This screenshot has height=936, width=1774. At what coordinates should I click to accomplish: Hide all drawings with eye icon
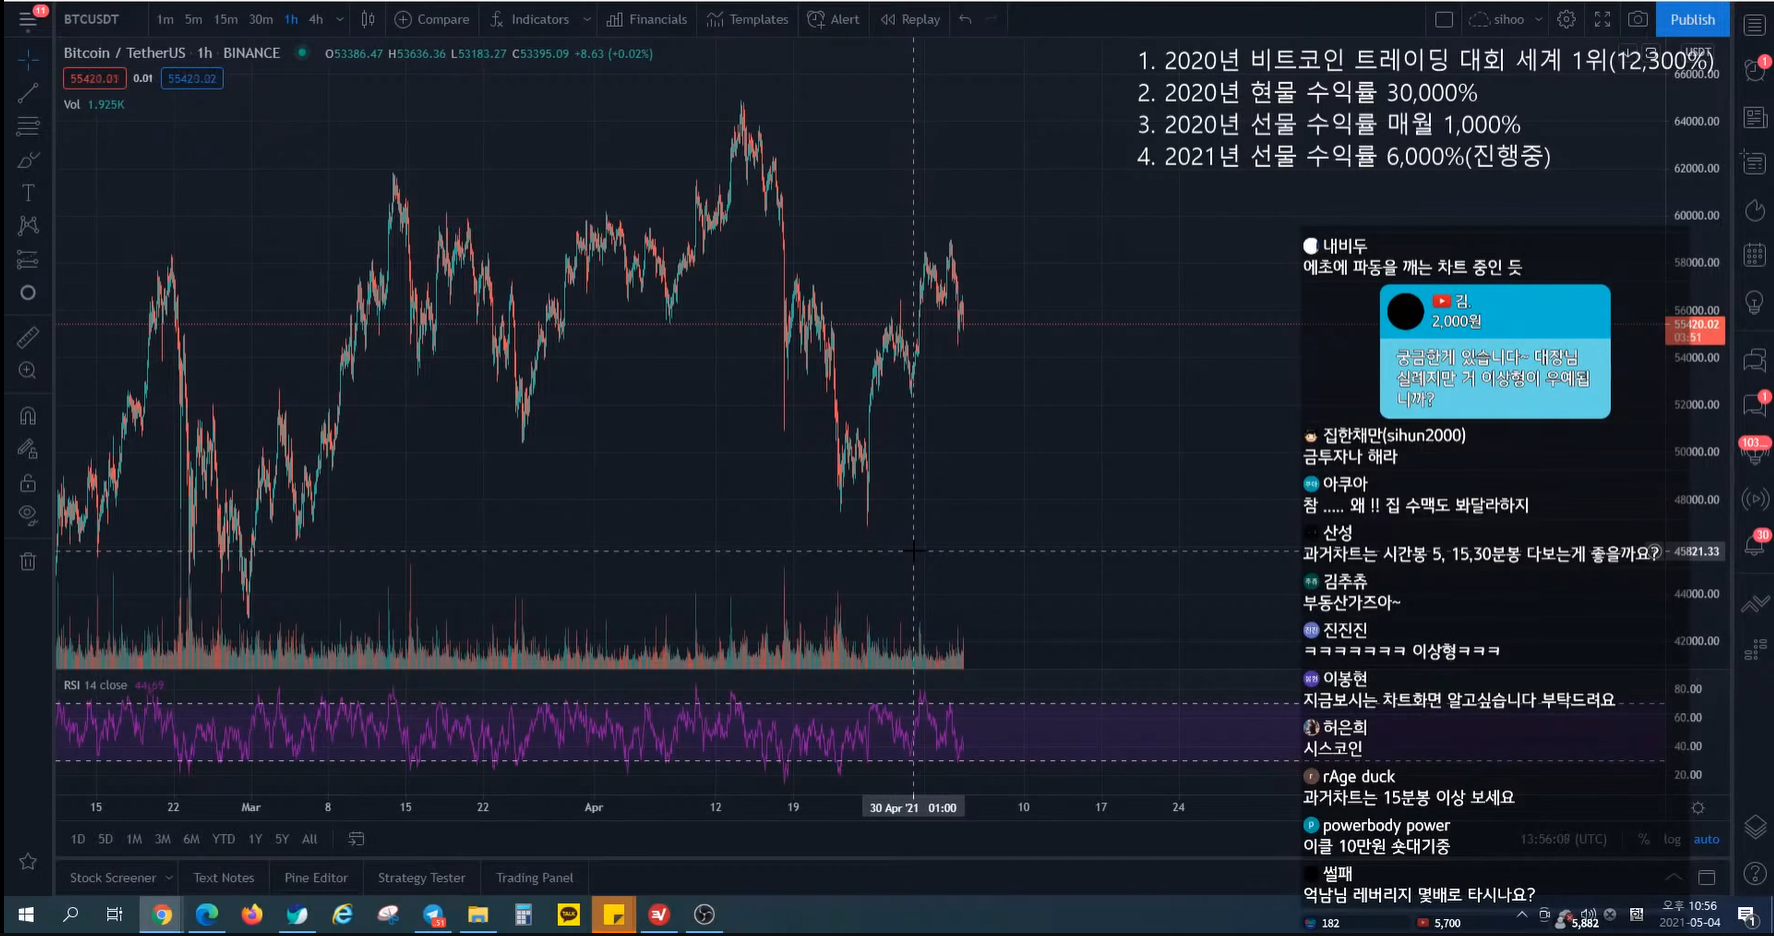28,516
